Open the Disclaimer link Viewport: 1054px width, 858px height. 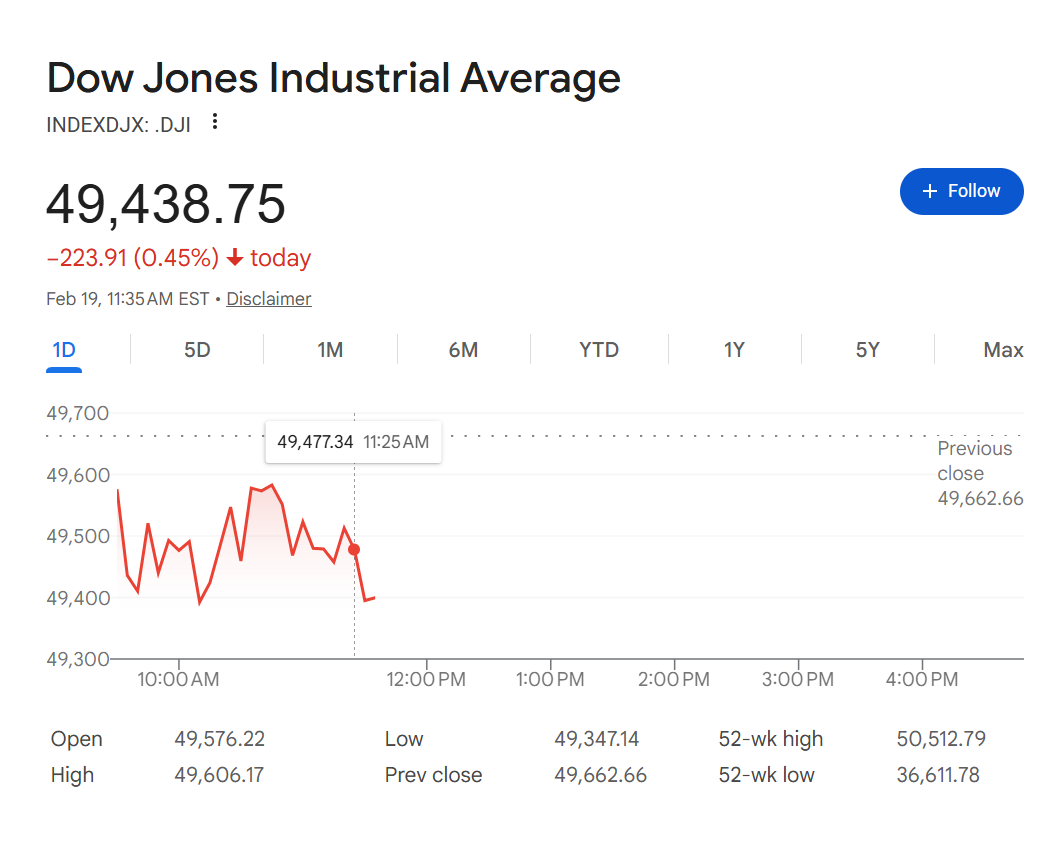point(268,299)
